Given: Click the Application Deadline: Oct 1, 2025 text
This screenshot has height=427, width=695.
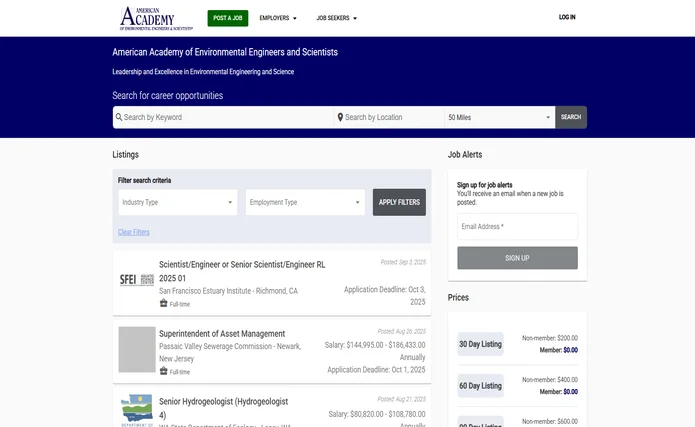Looking at the screenshot, I should [376, 370].
